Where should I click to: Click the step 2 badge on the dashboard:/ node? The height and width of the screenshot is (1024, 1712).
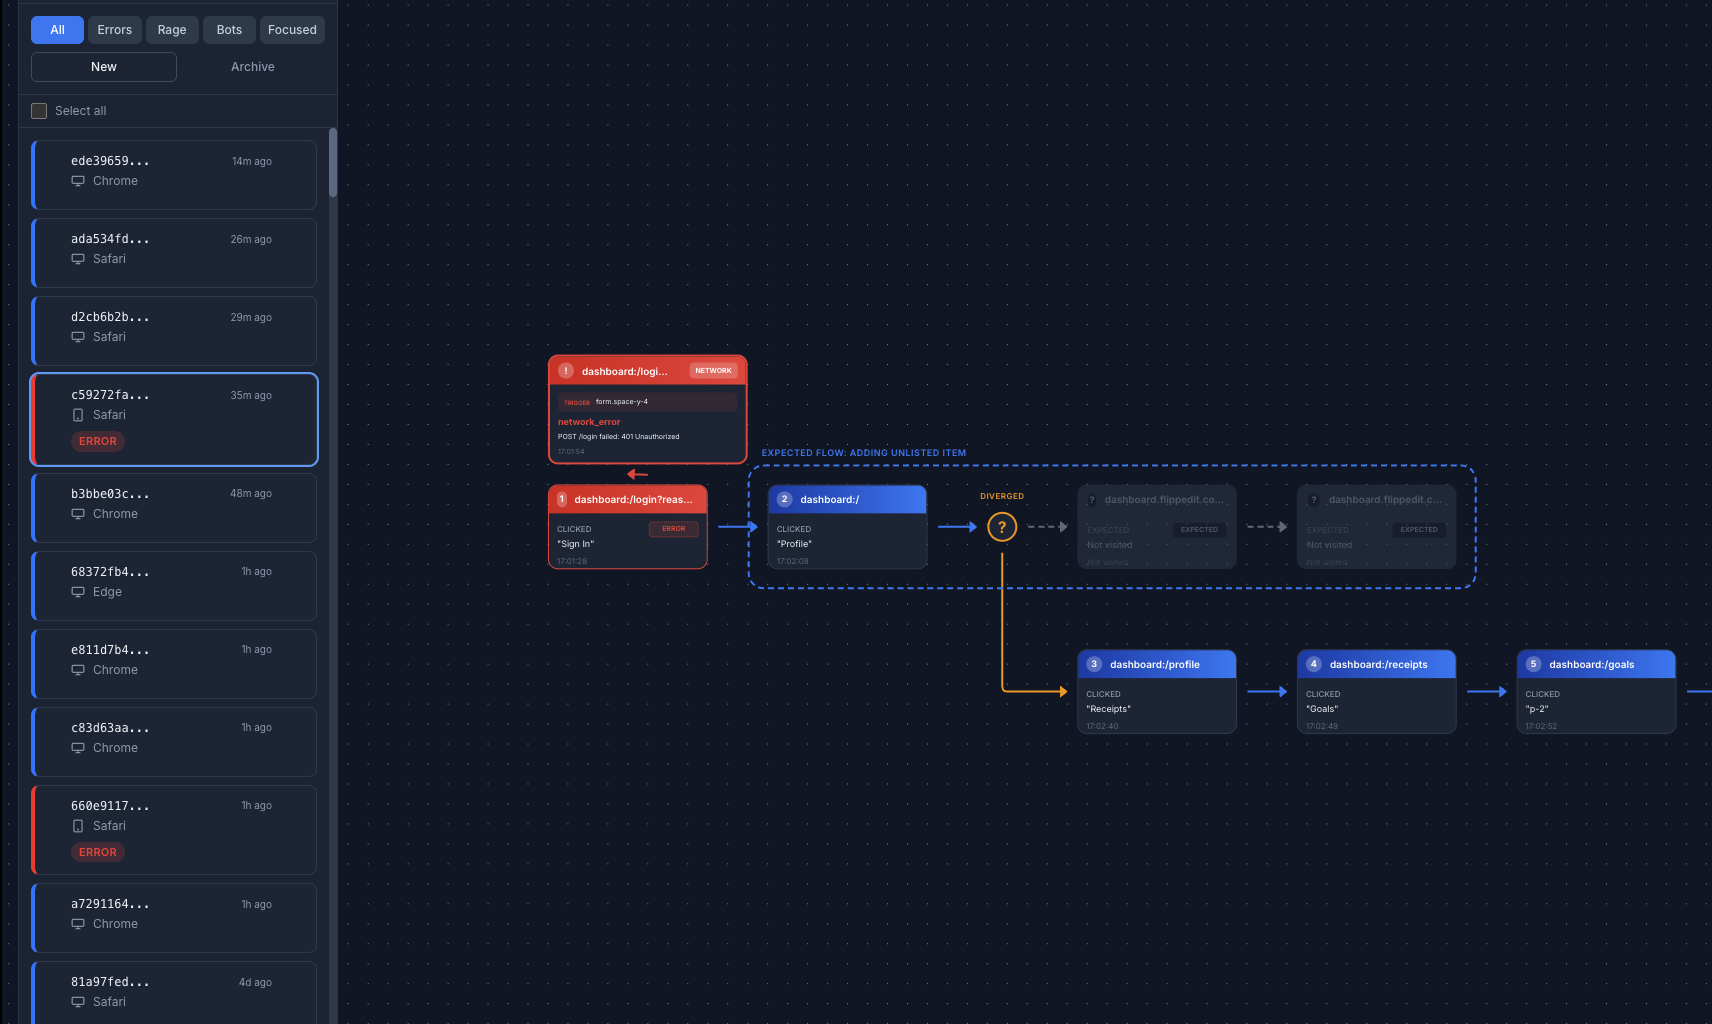tap(784, 499)
